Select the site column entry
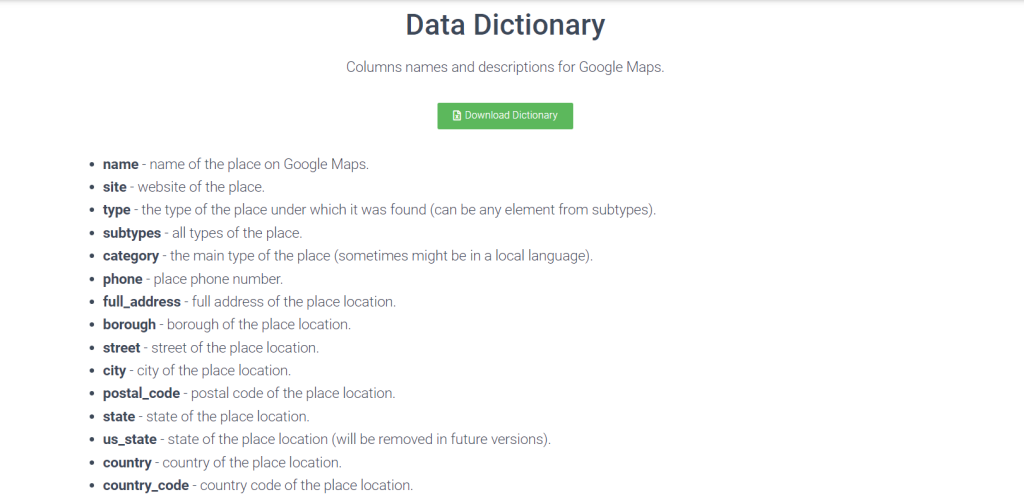The width and height of the screenshot is (1024, 497). [x=184, y=187]
